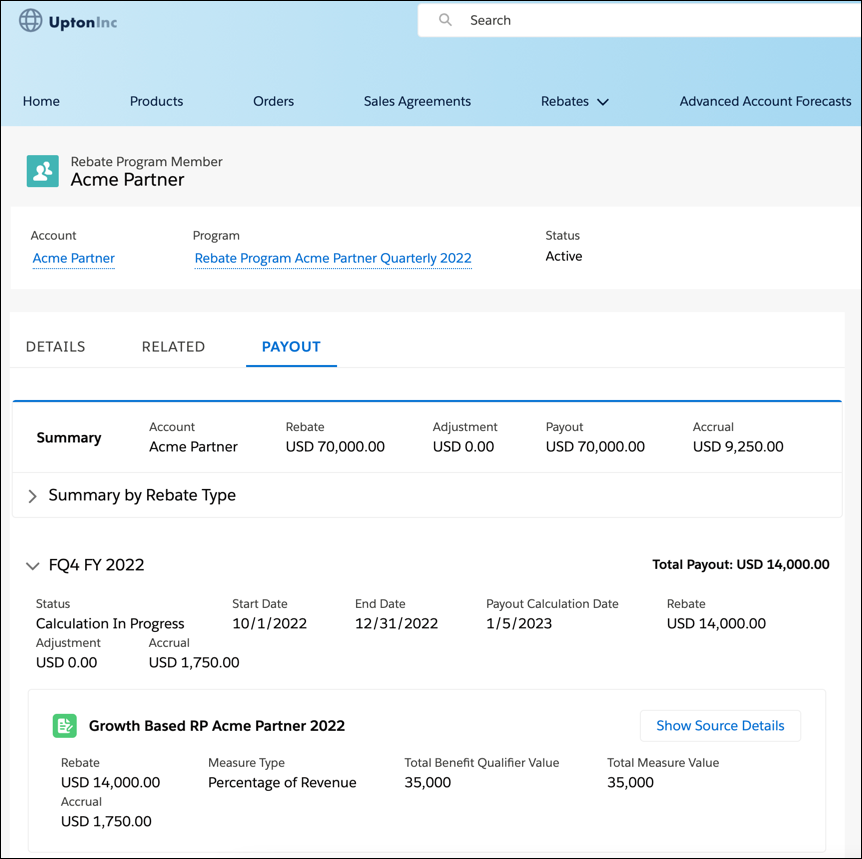Open Advanced Account Forecasts
Screen dimensions: 862x859
765,101
